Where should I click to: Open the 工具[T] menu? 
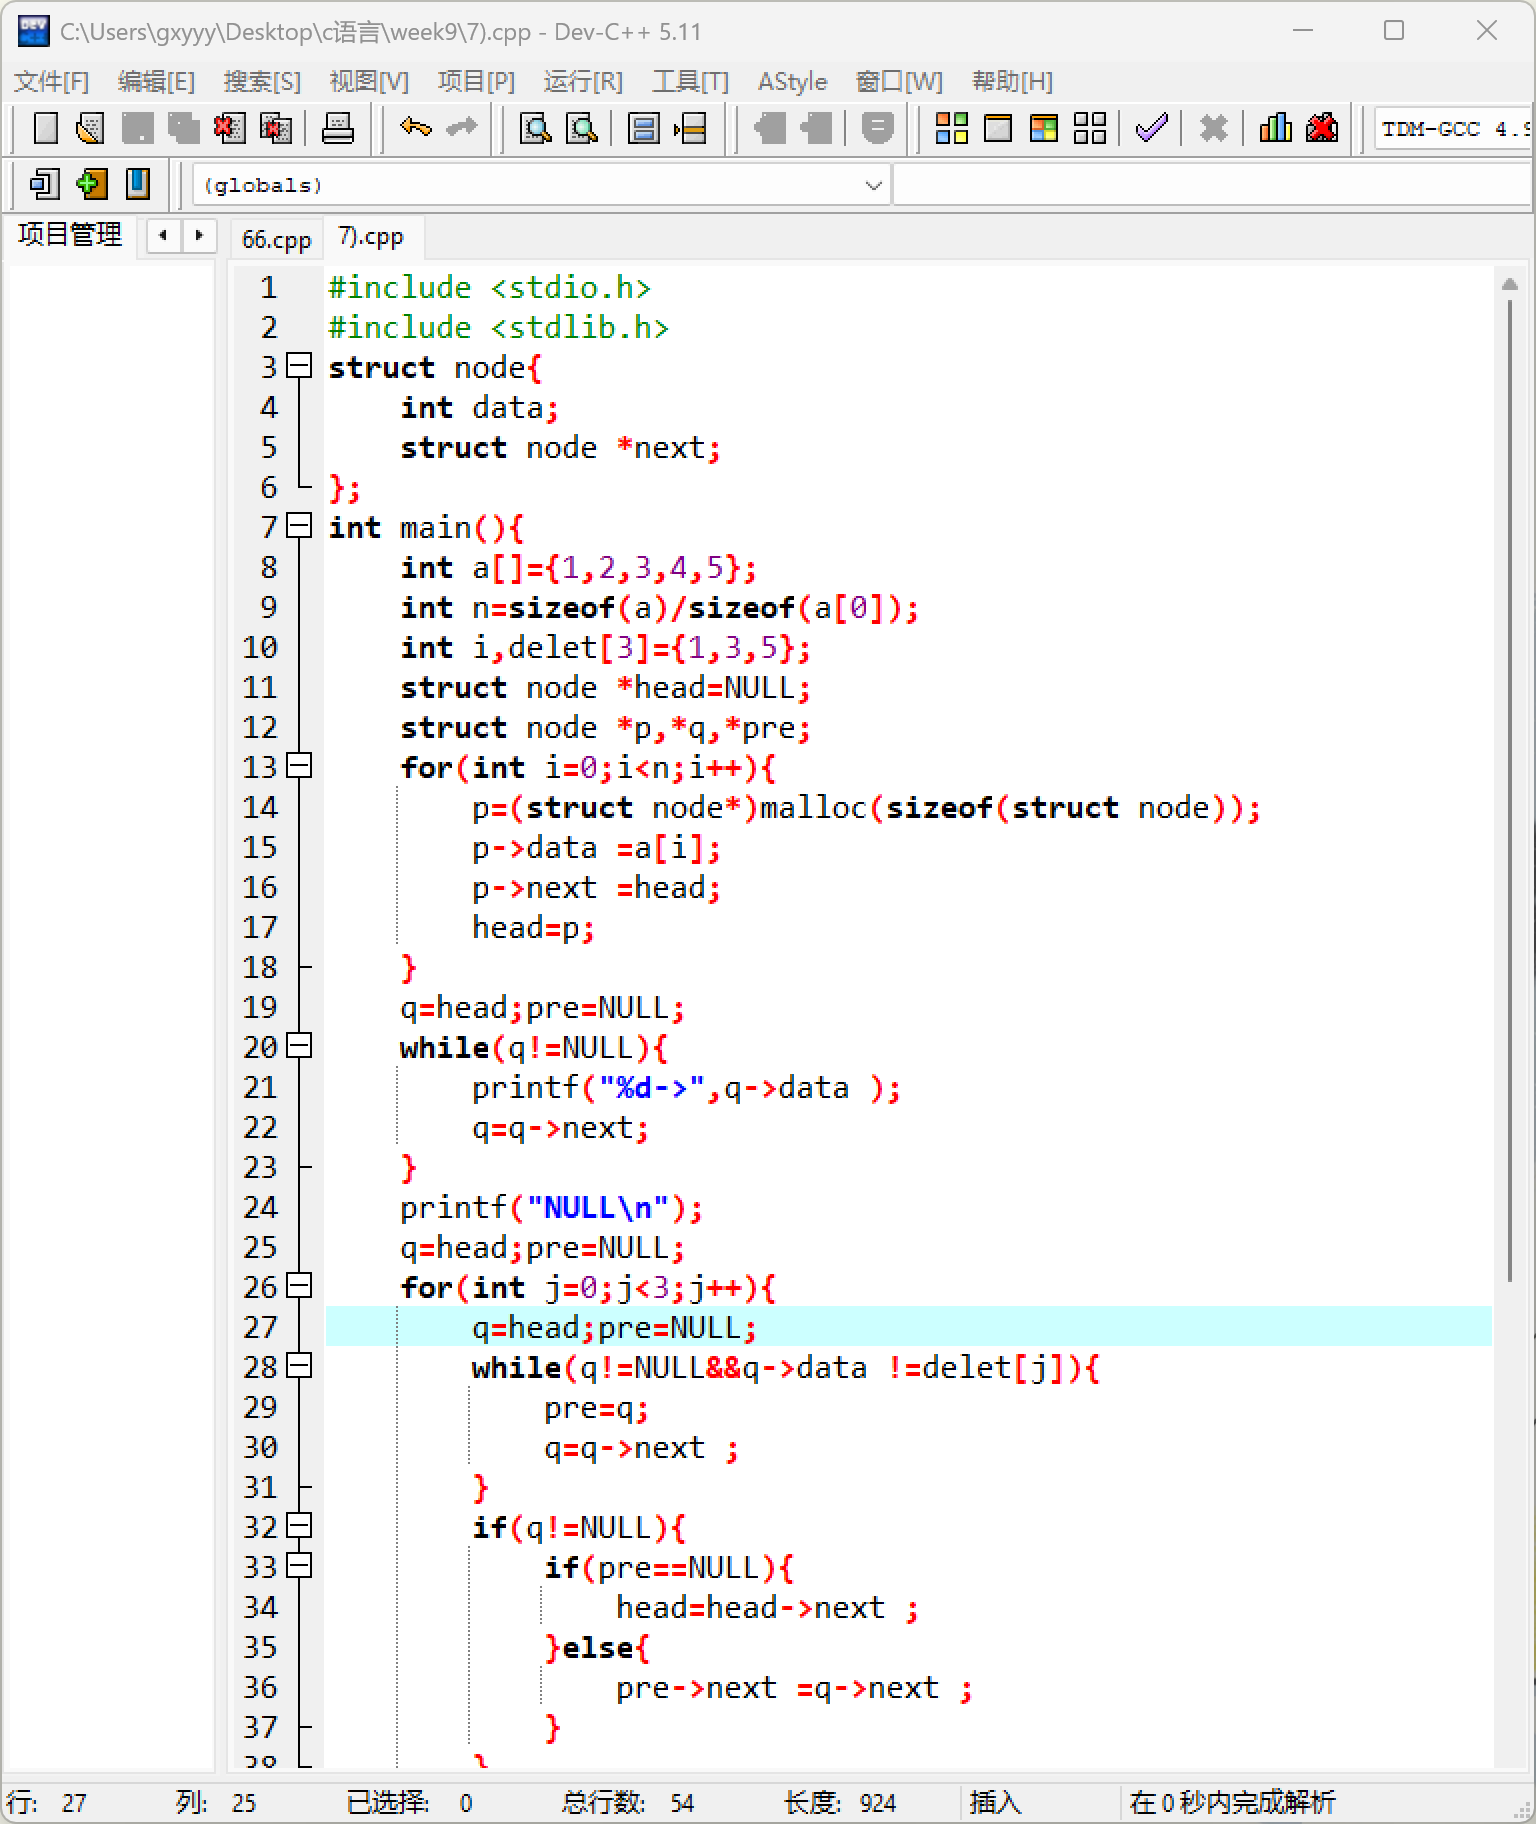click(690, 81)
